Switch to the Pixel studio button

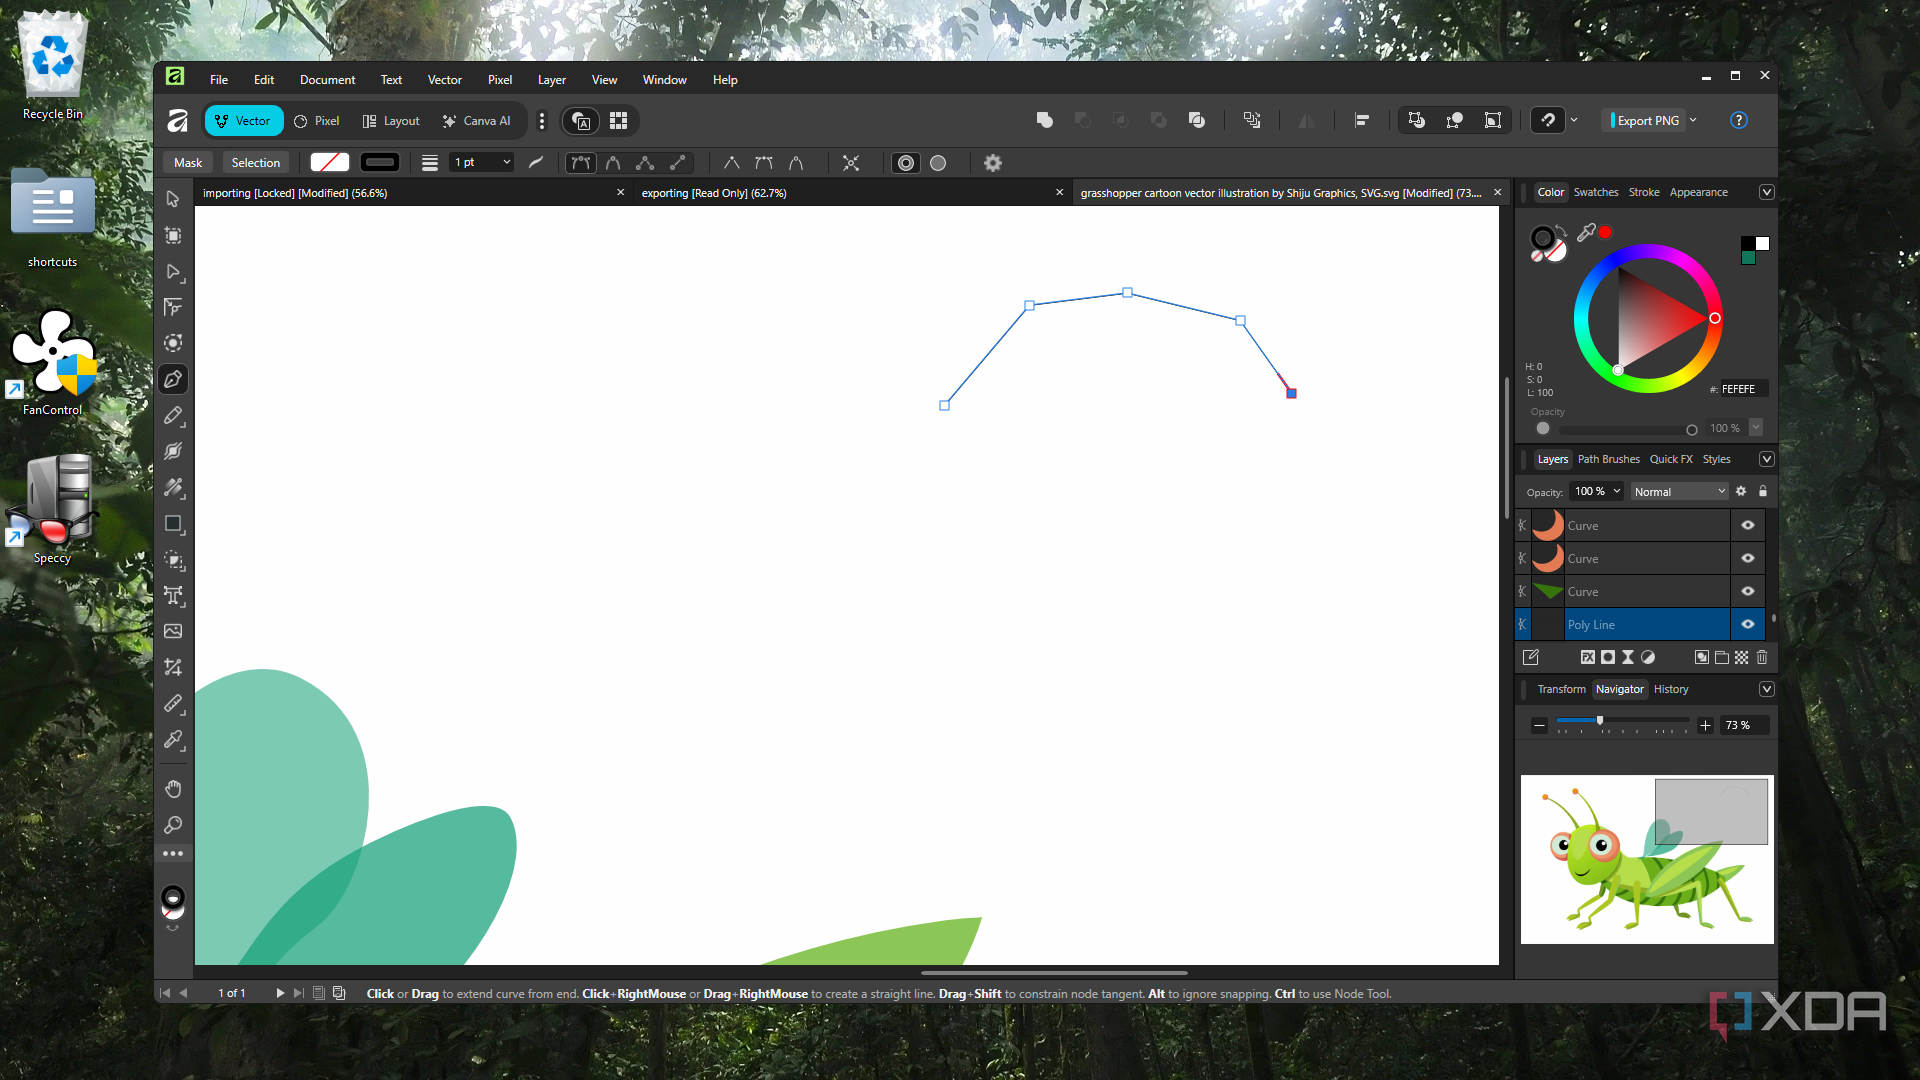point(317,120)
